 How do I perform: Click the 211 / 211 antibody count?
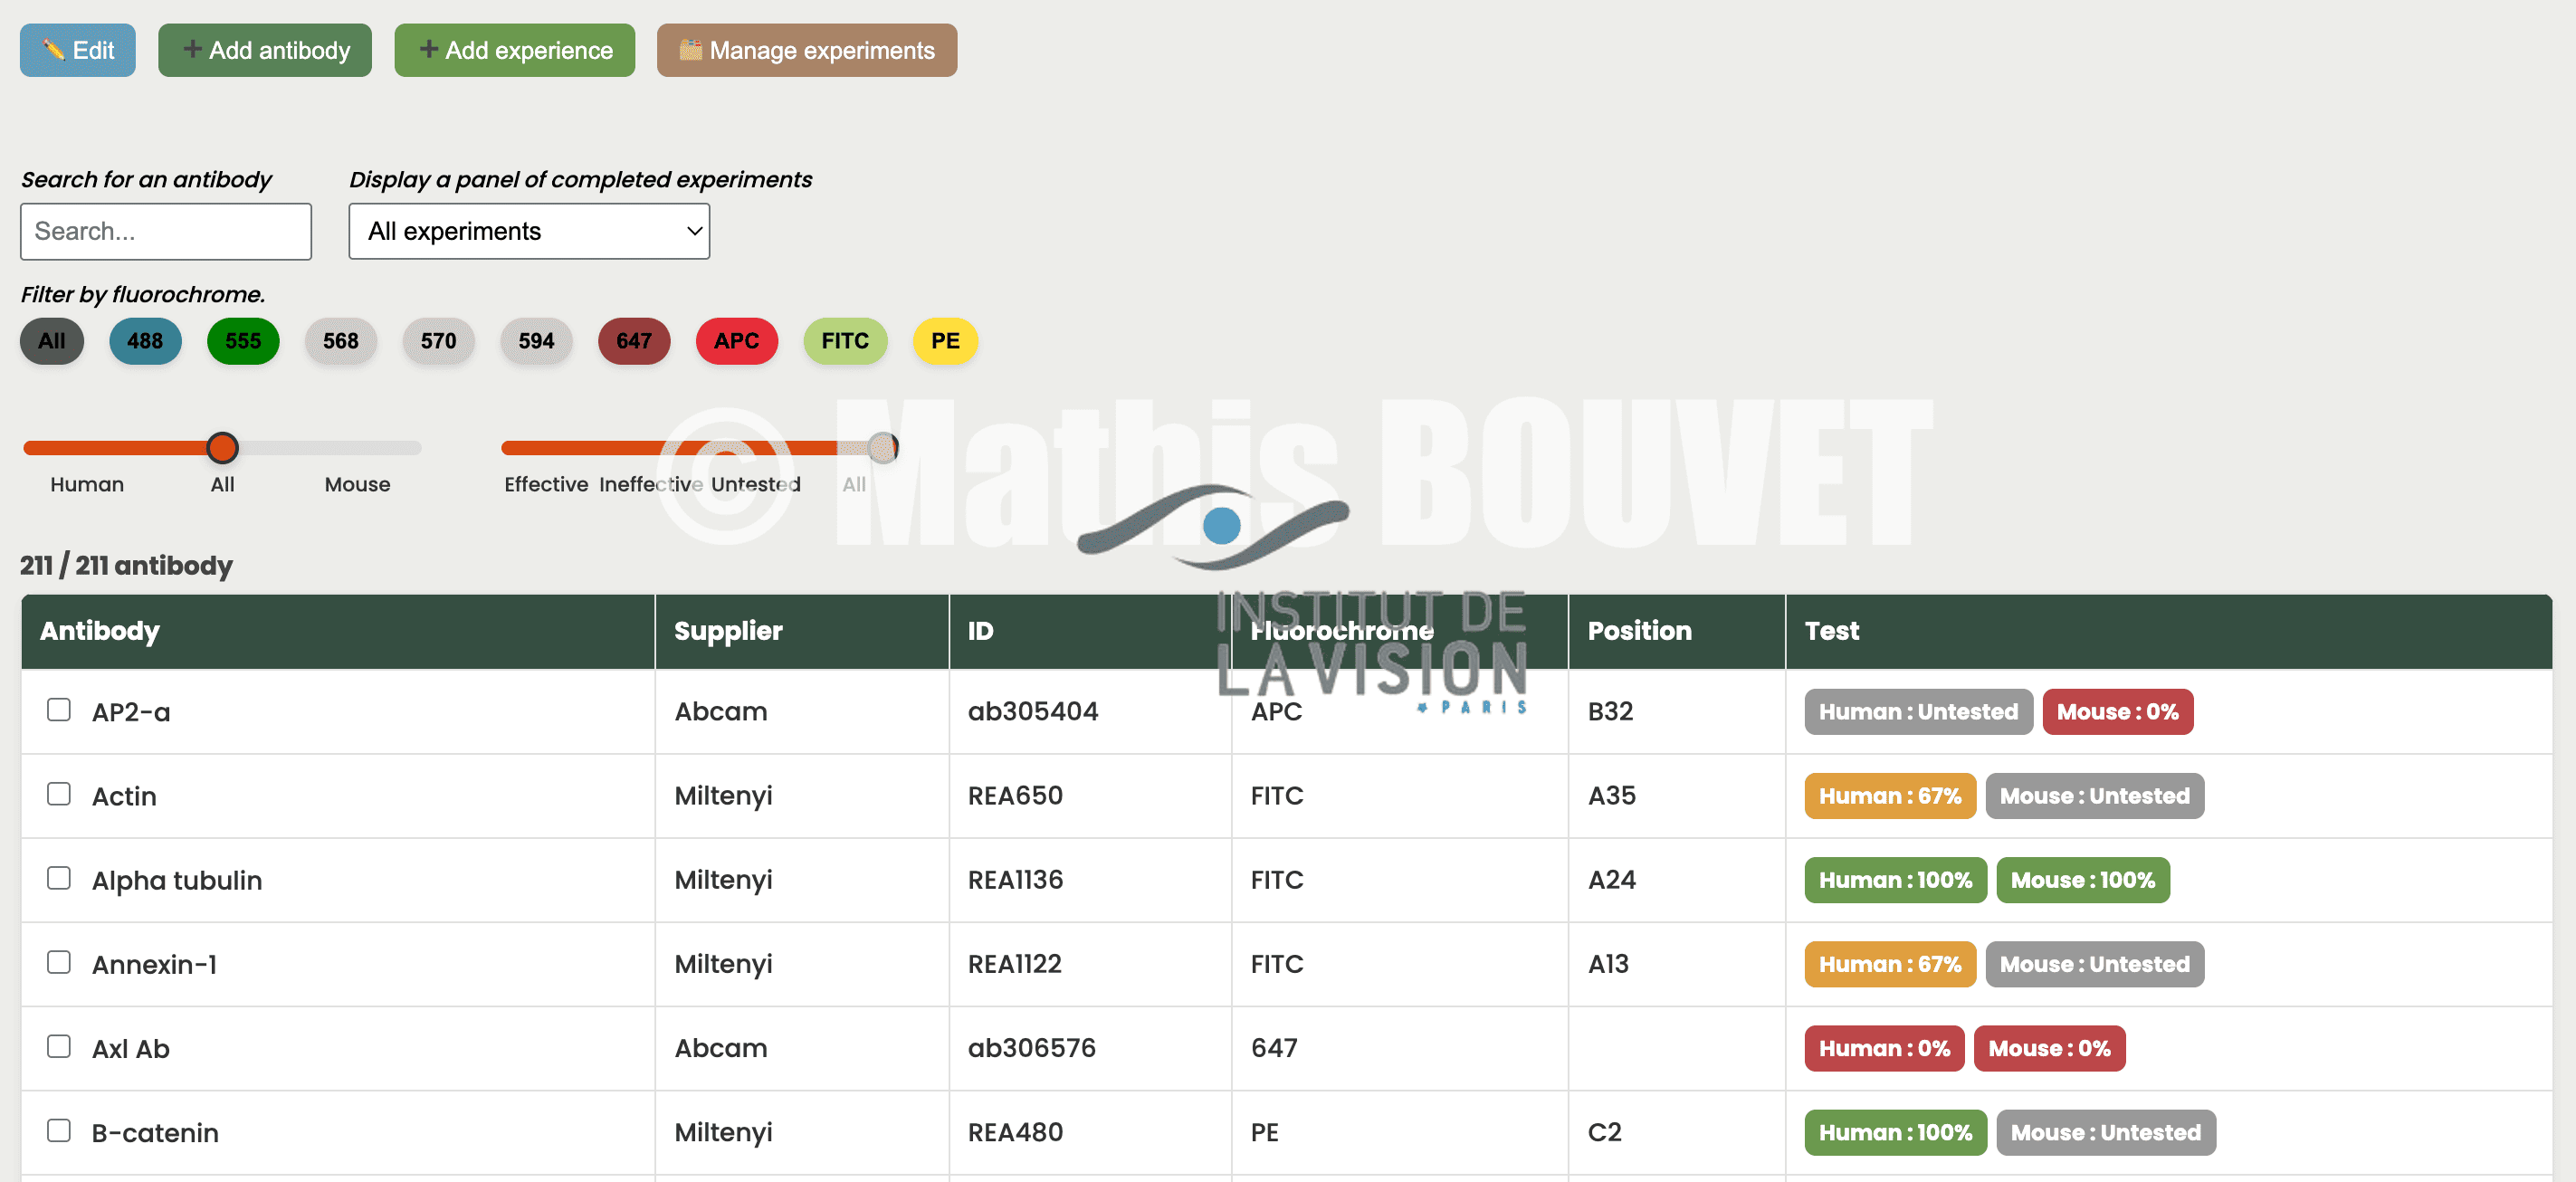126,565
